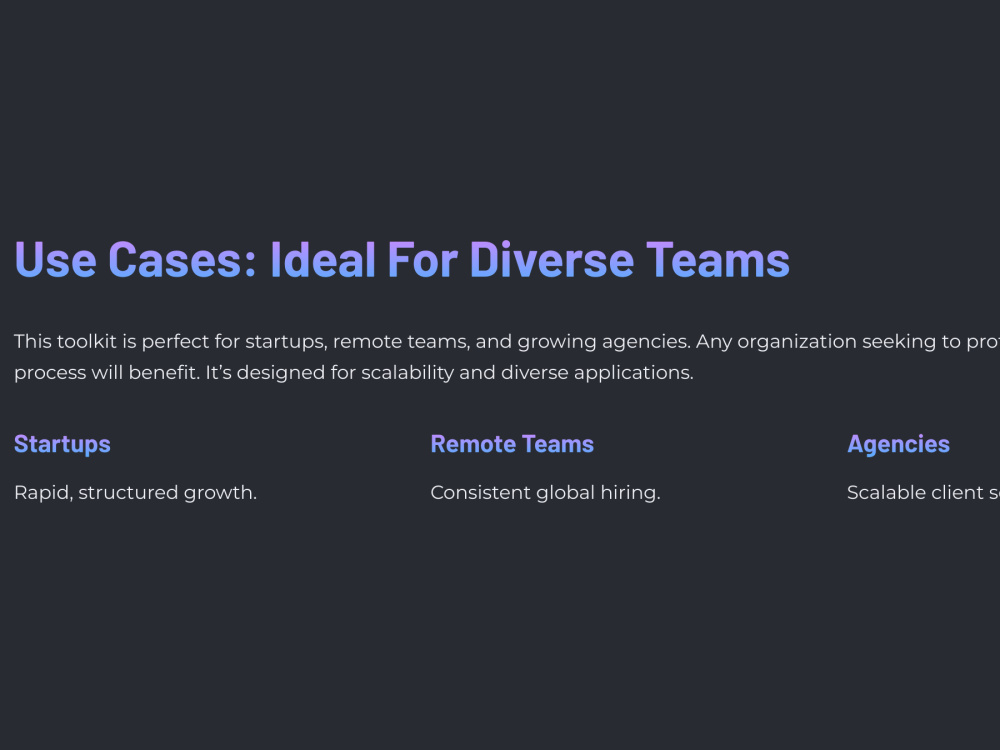This screenshot has height=750, width=1000.
Task: Click the 'Startups' subheading
Action: [62, 444]
